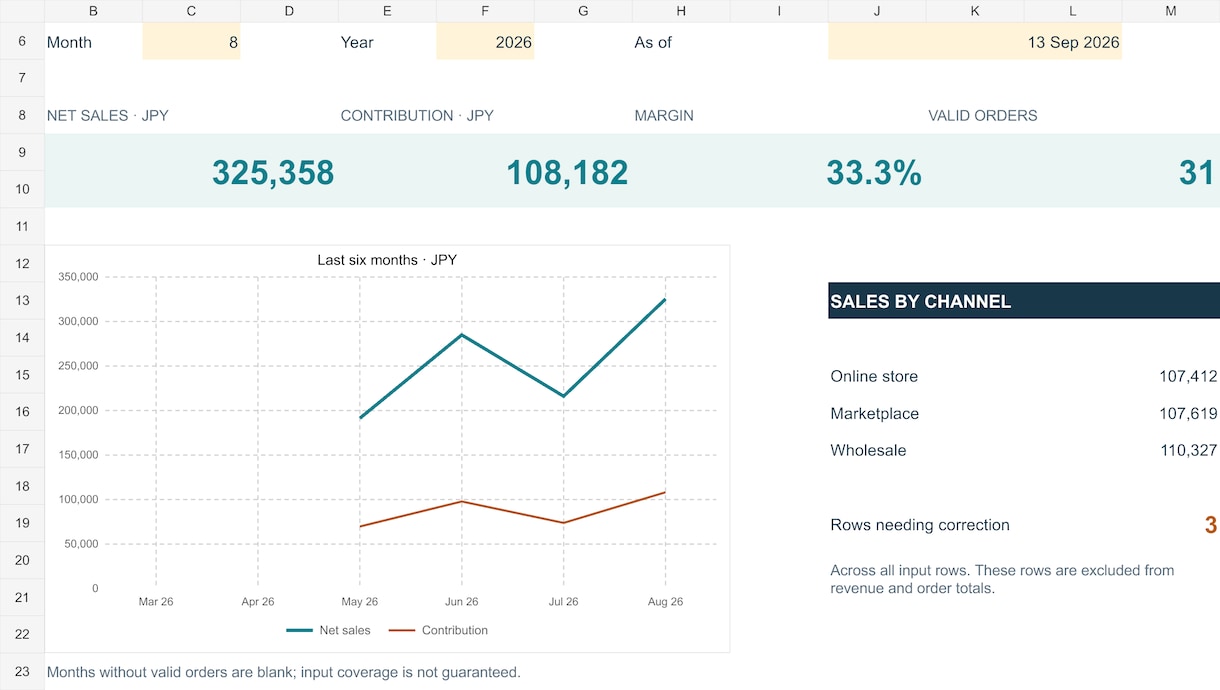Select the "MARGIN" heading cell
This screenshot has width=1220, height=690.
664,116
